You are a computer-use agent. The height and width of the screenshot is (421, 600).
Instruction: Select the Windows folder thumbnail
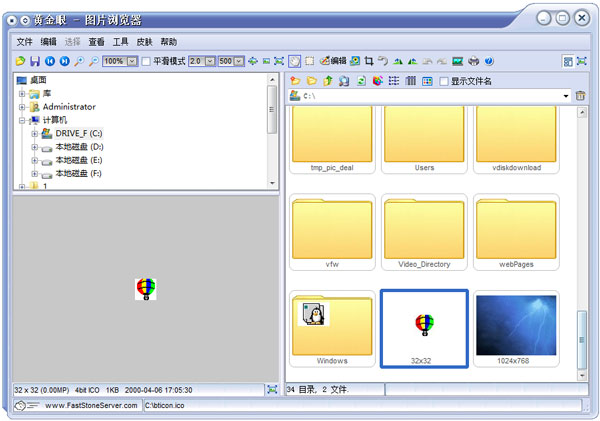coord(332,329)
